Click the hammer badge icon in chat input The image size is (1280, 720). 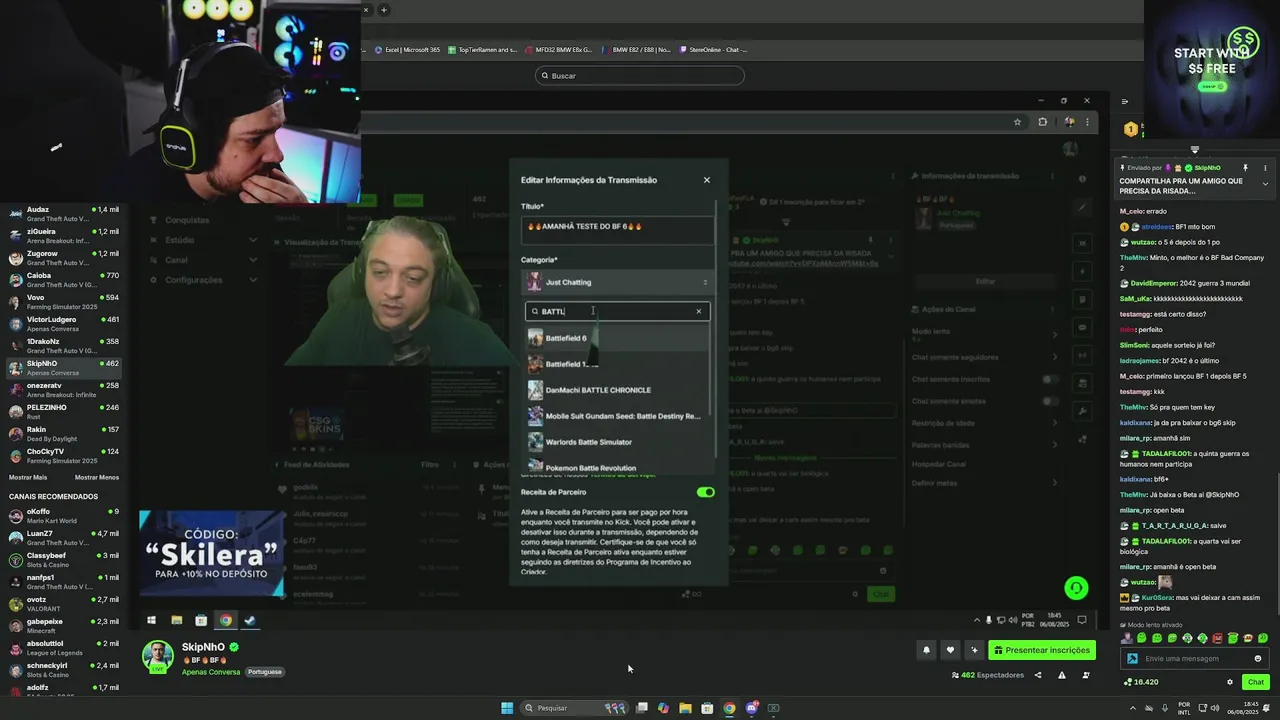click(1132, 659)
